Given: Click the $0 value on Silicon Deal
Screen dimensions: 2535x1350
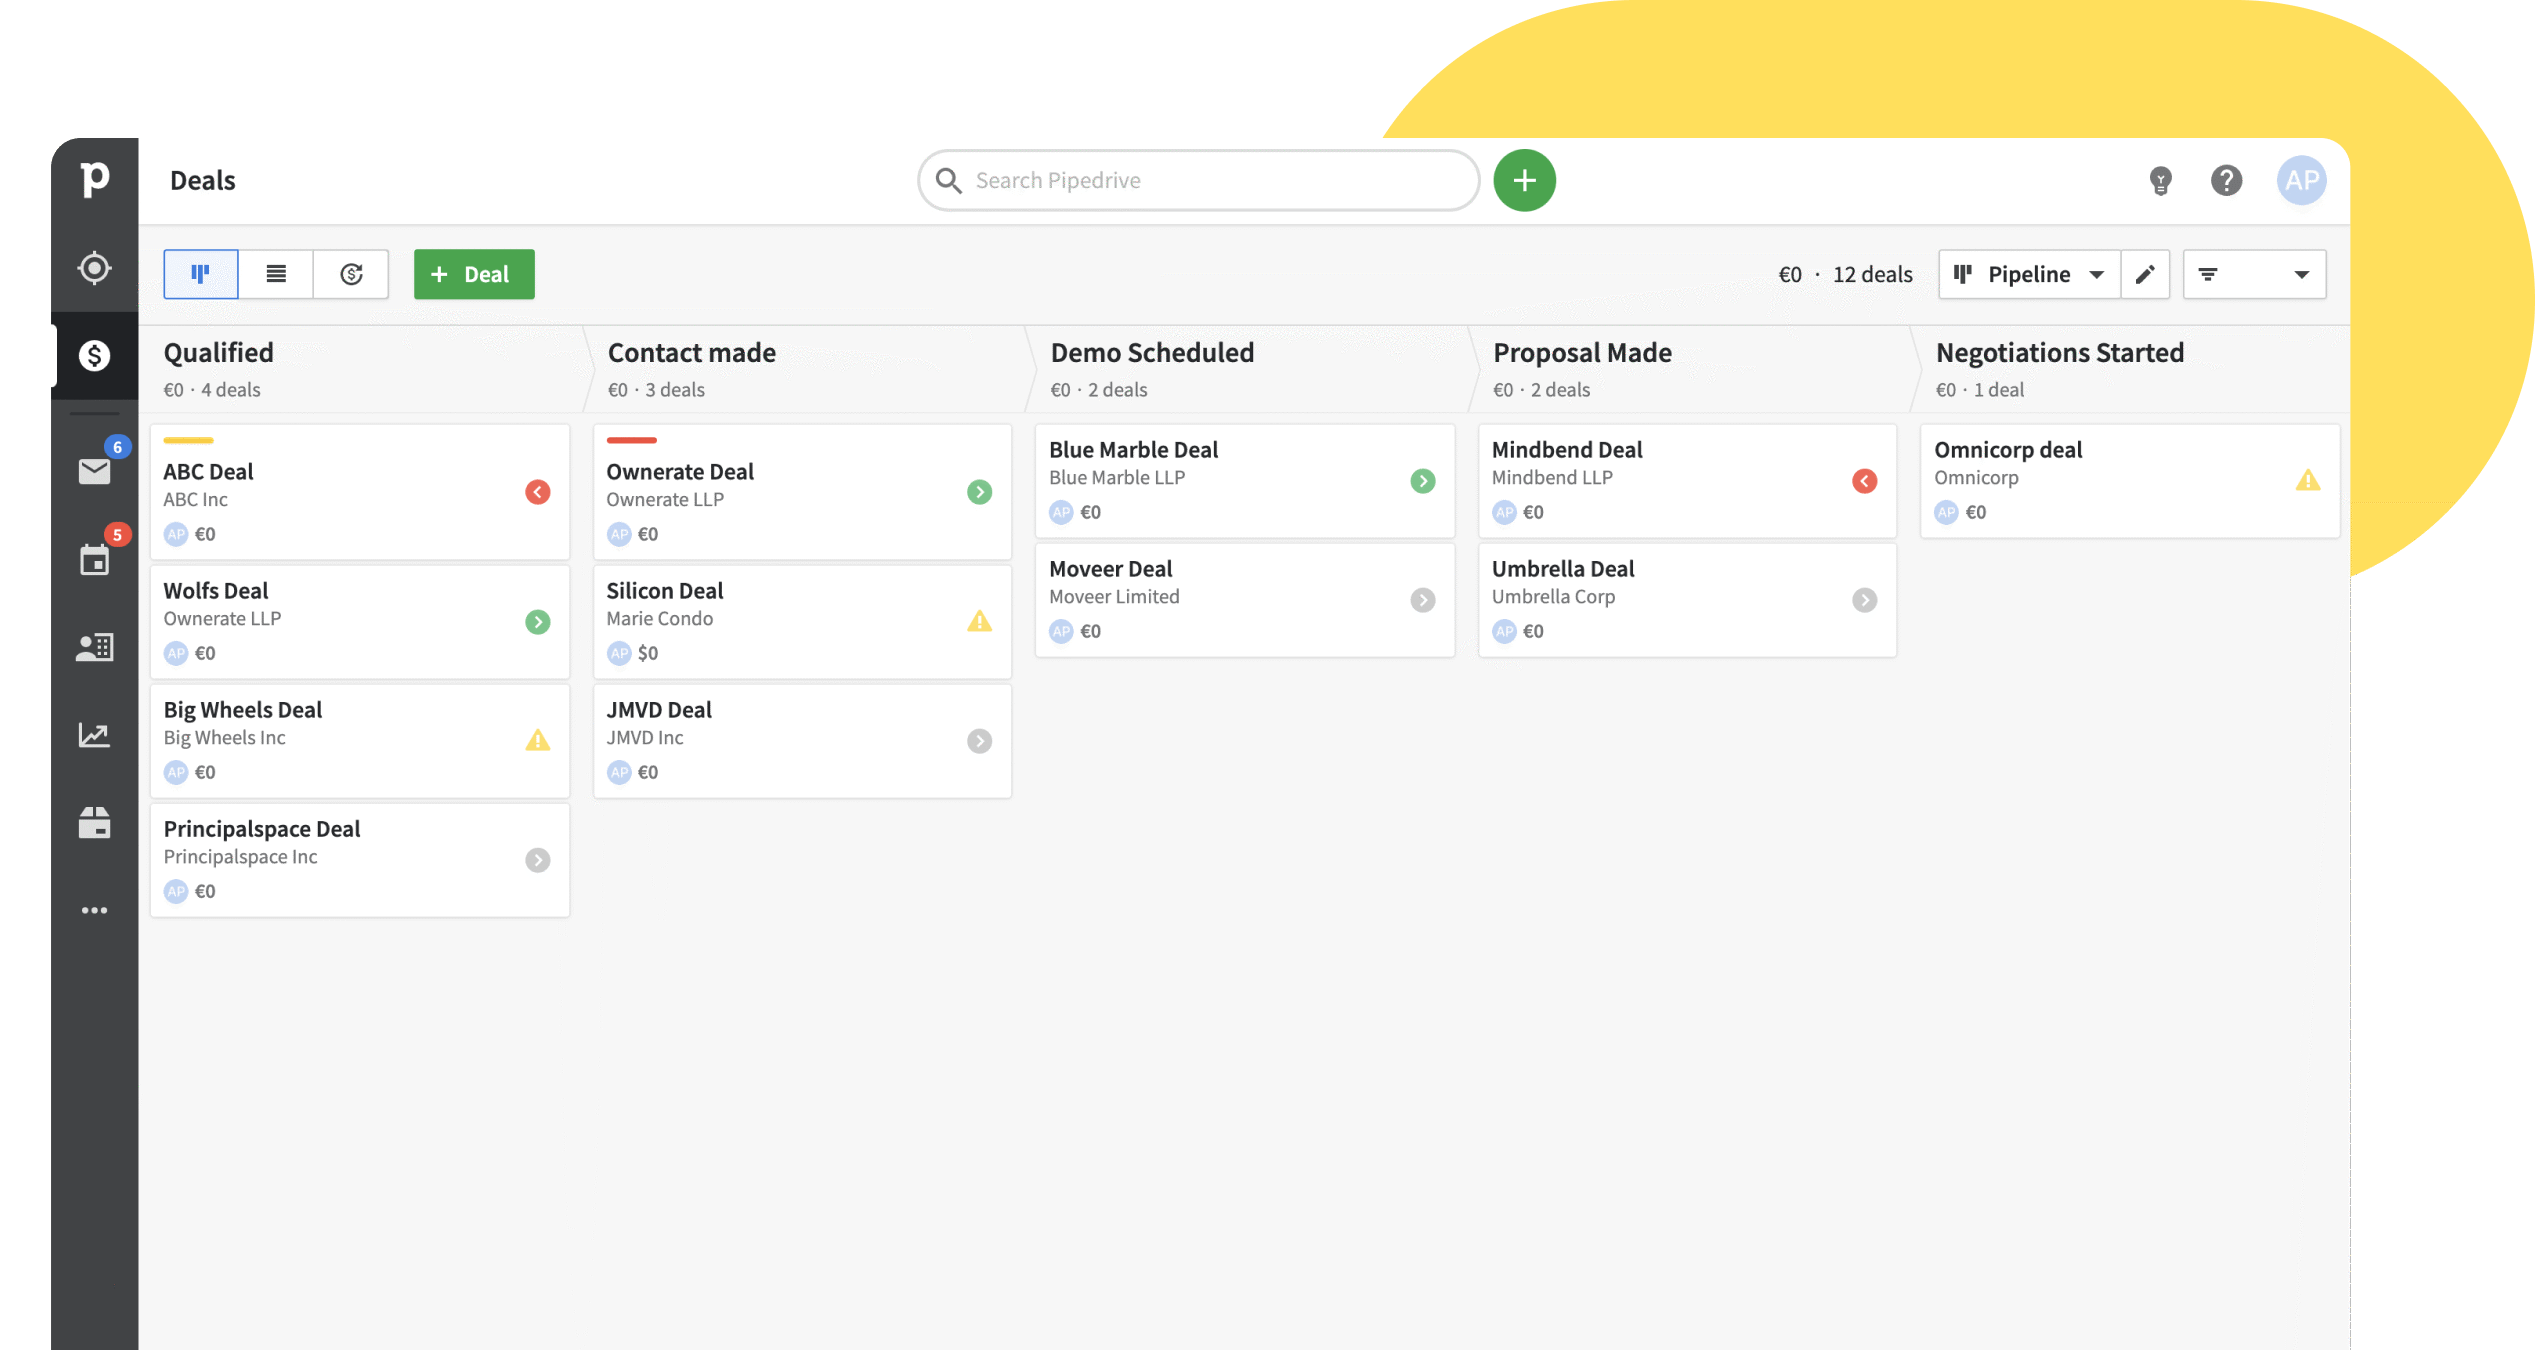Looking at the screenshot, I should pos(648,653).
